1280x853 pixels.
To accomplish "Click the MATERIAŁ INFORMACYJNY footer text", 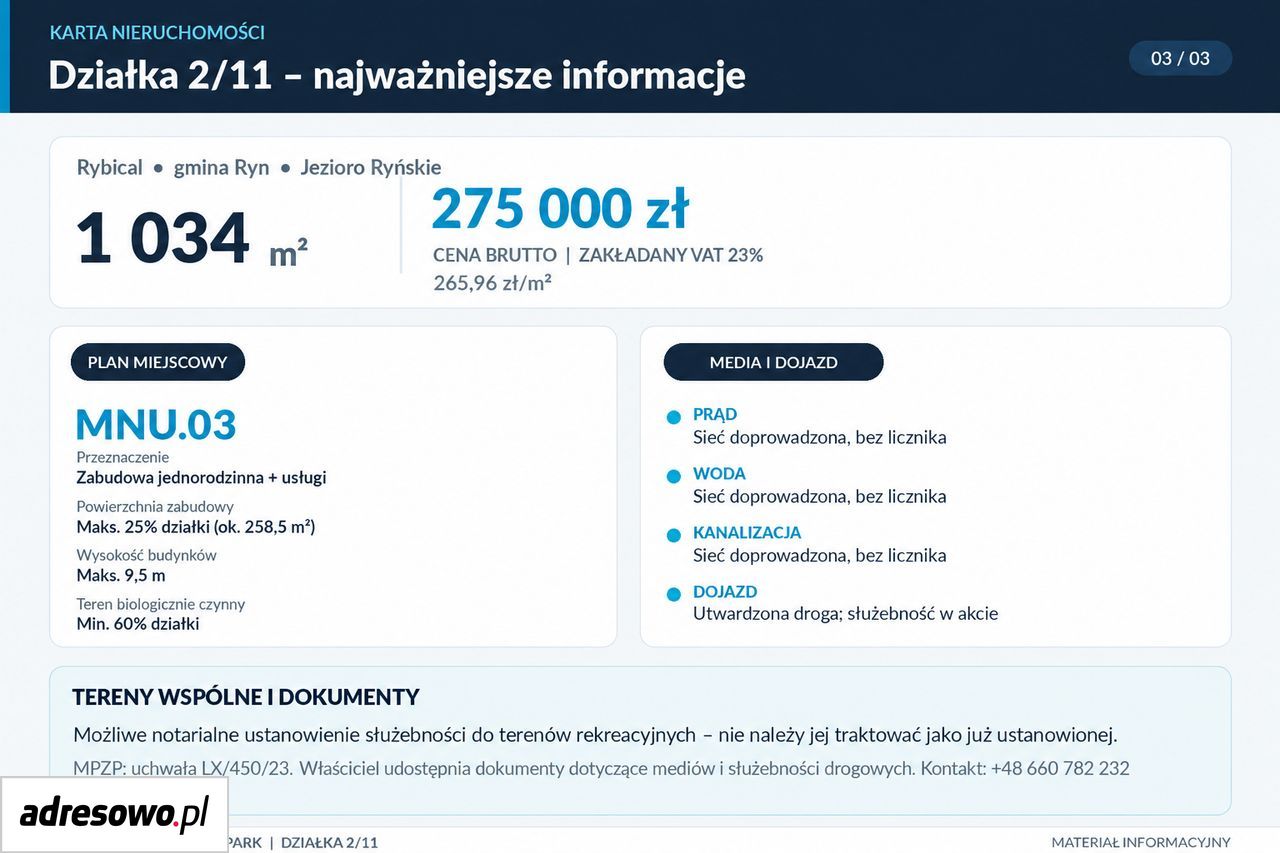I will coord(1141,843).
